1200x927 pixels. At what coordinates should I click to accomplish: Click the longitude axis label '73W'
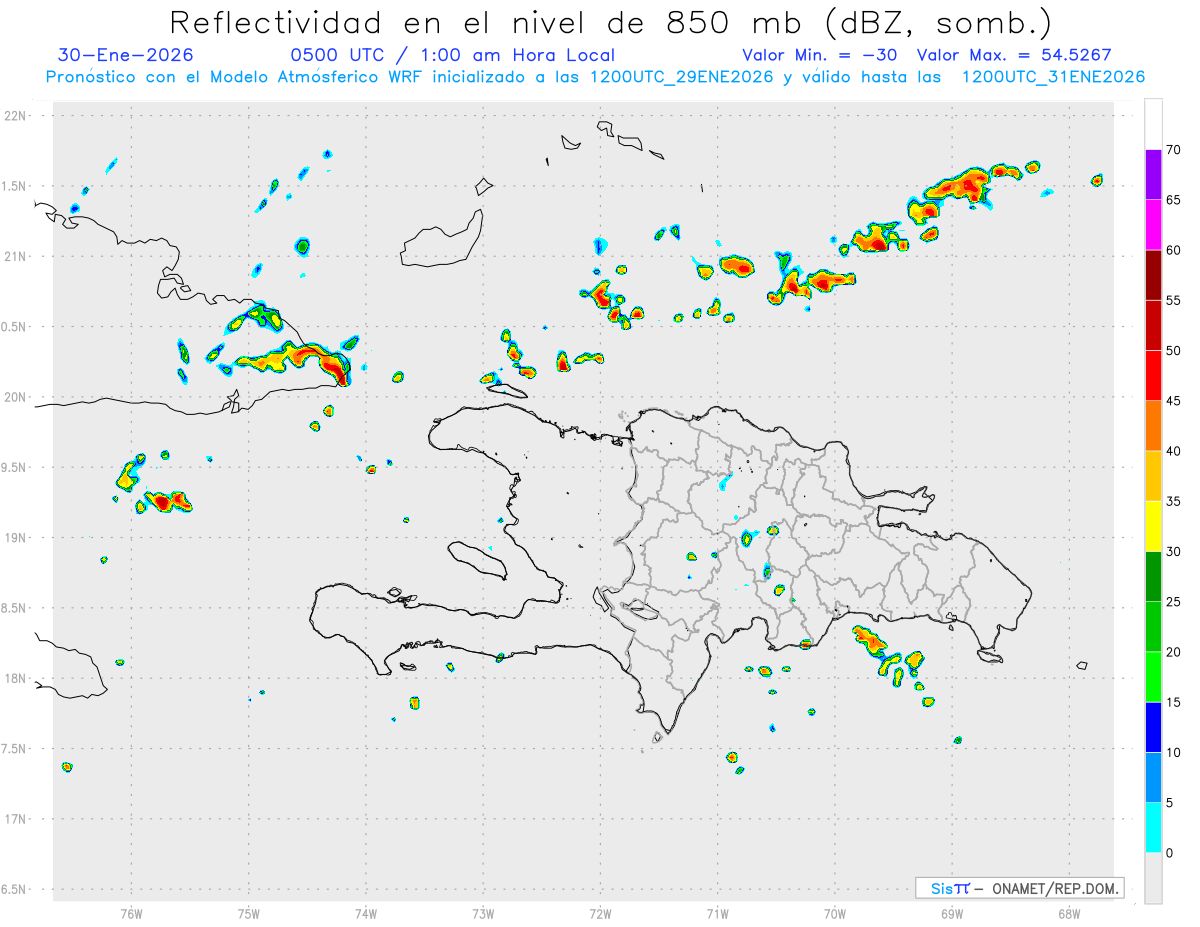(x=483, y=913)
